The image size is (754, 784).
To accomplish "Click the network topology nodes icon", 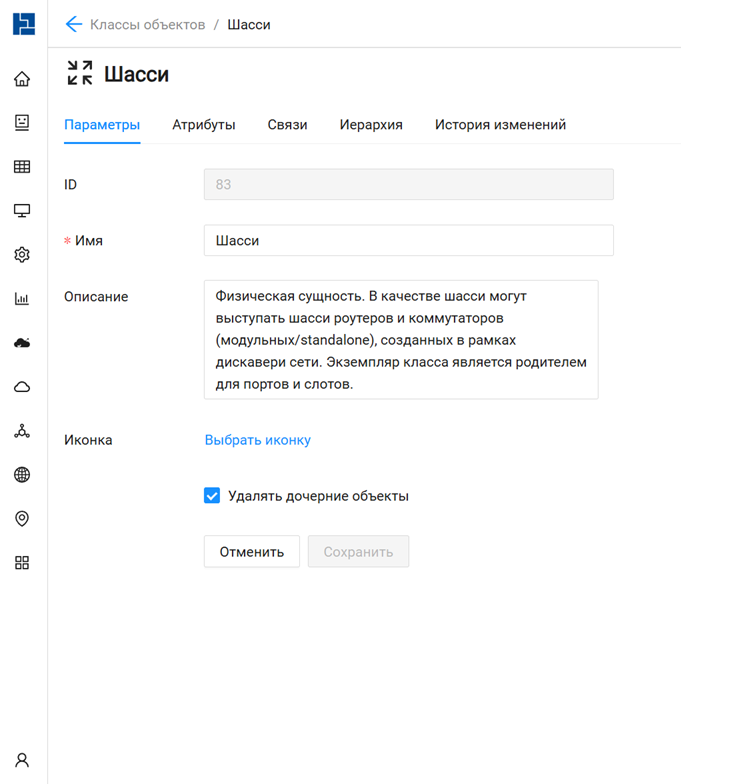I will pos(22,431).
